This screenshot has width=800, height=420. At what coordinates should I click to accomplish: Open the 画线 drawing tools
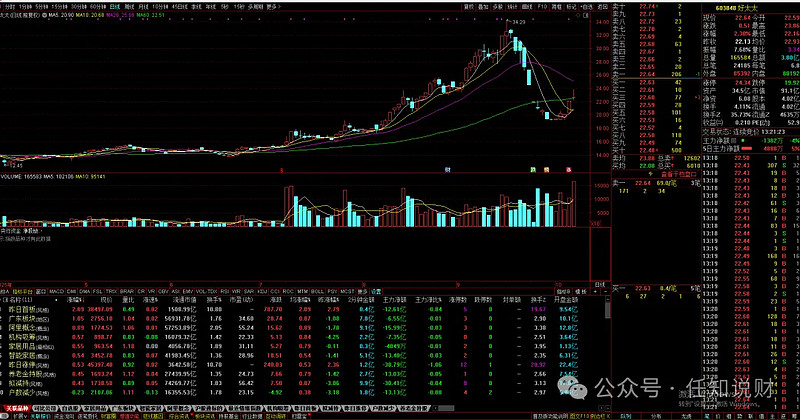tap(527, 7)
